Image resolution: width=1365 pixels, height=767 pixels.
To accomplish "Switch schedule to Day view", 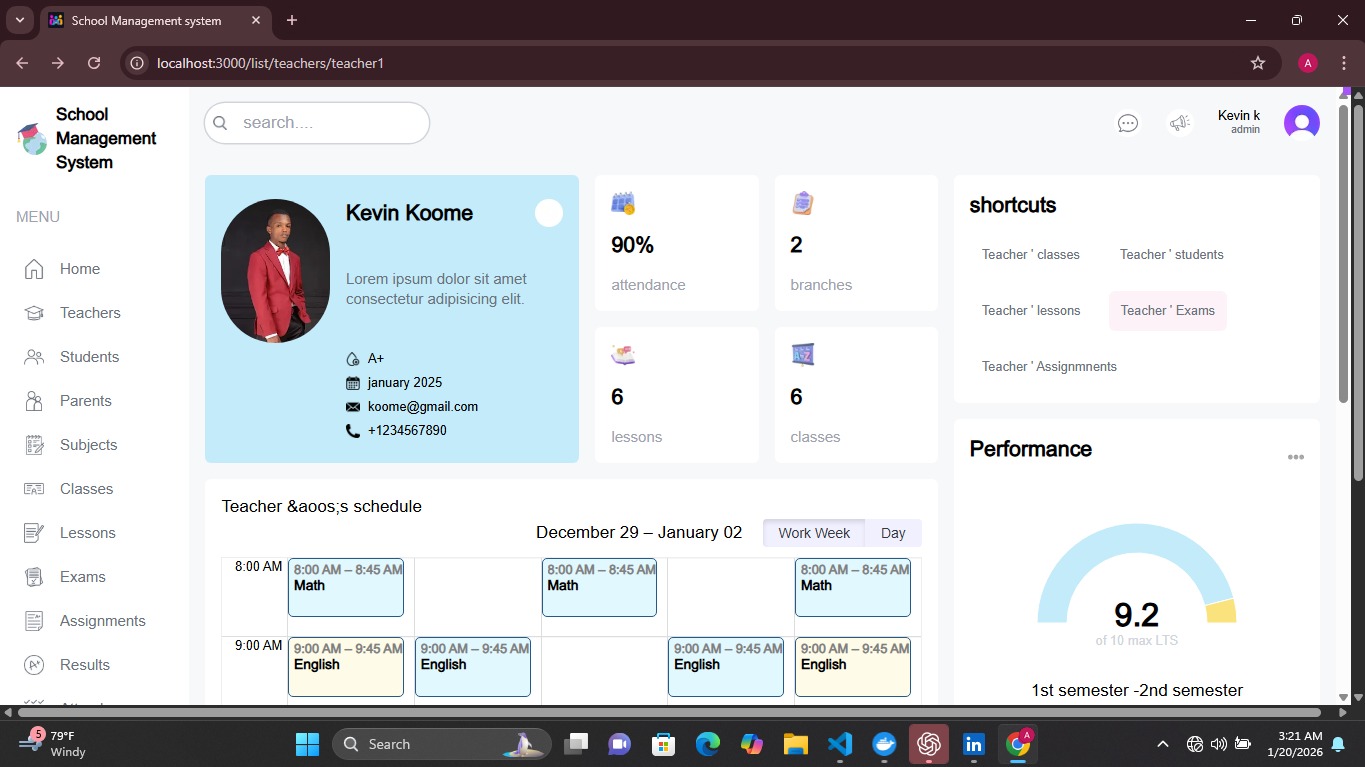I will (x=892, y=533).
